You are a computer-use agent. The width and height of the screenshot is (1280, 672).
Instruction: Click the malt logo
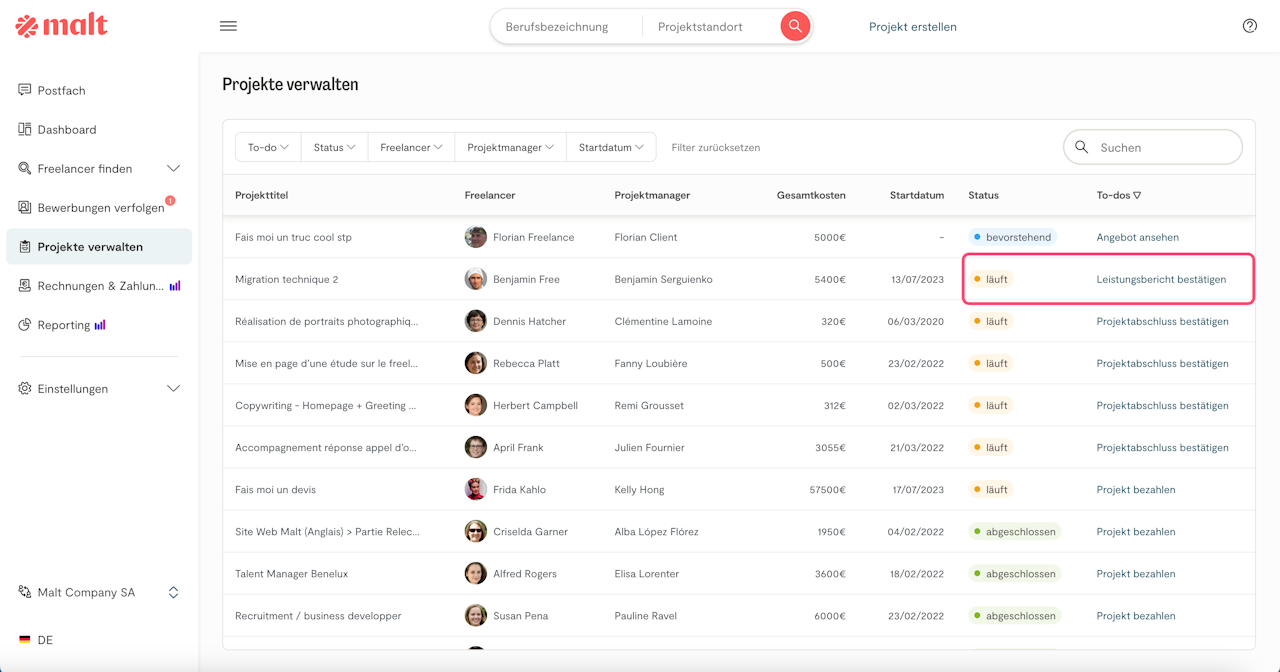[62, 26]
